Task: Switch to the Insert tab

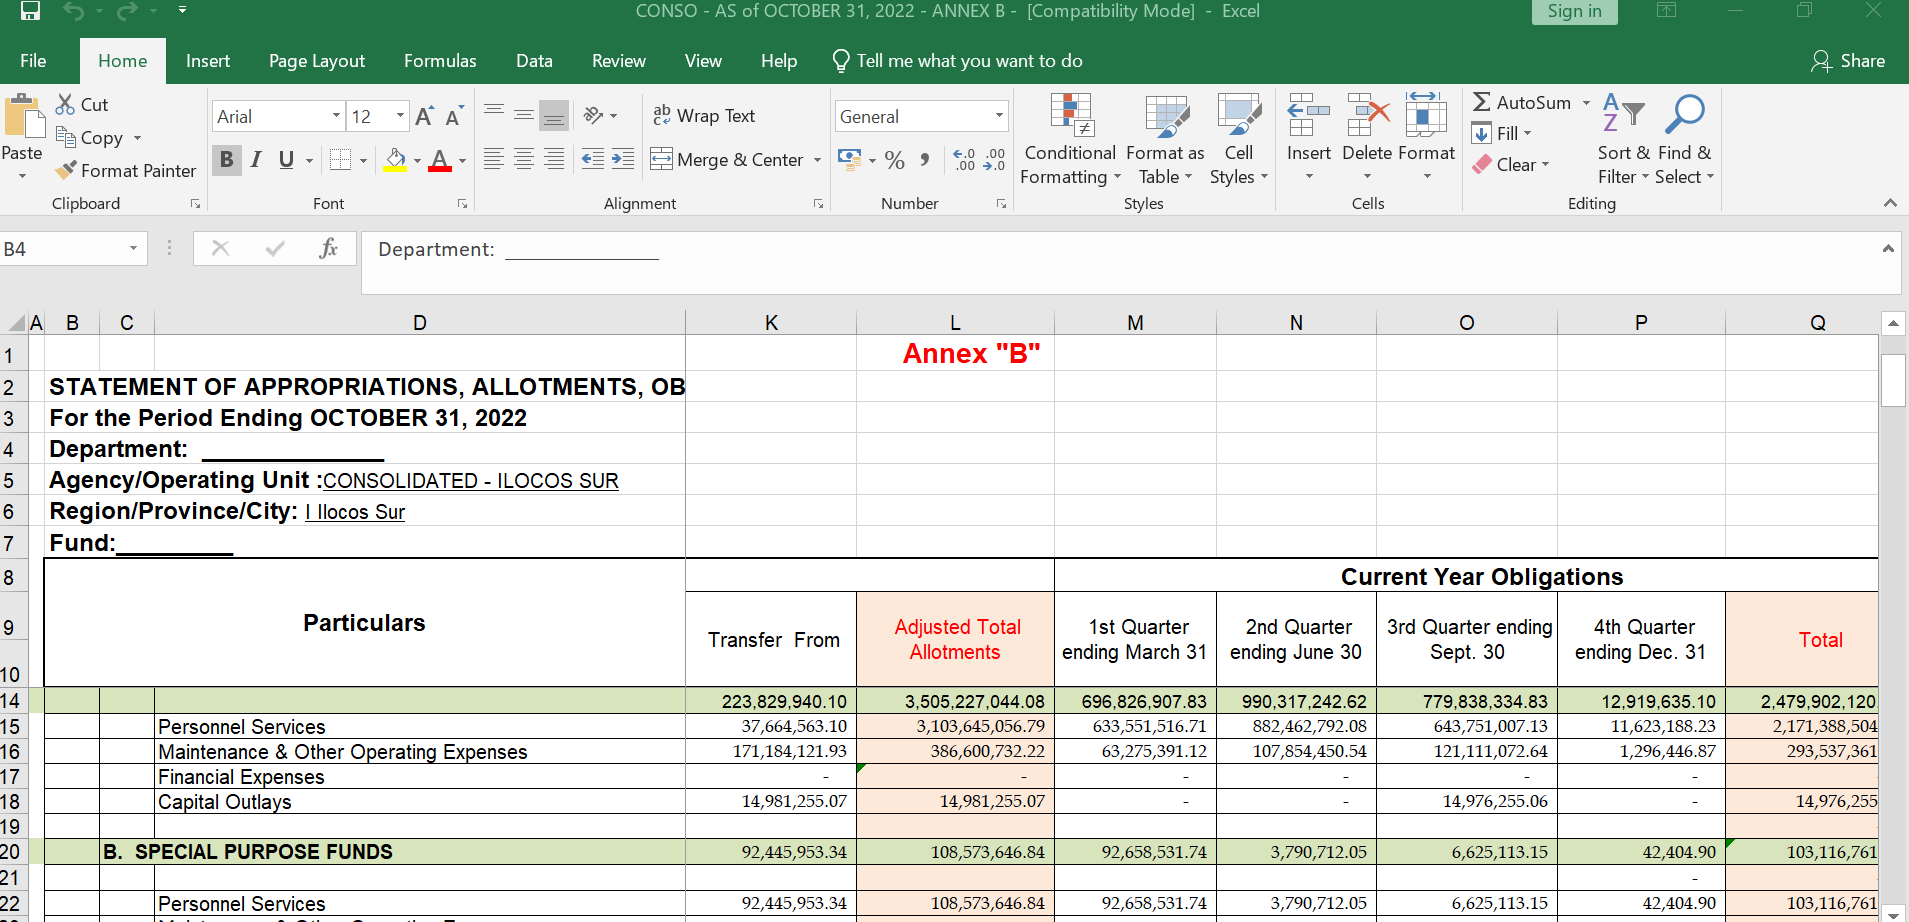Action: pyautogui.click(x=208, y=61)
